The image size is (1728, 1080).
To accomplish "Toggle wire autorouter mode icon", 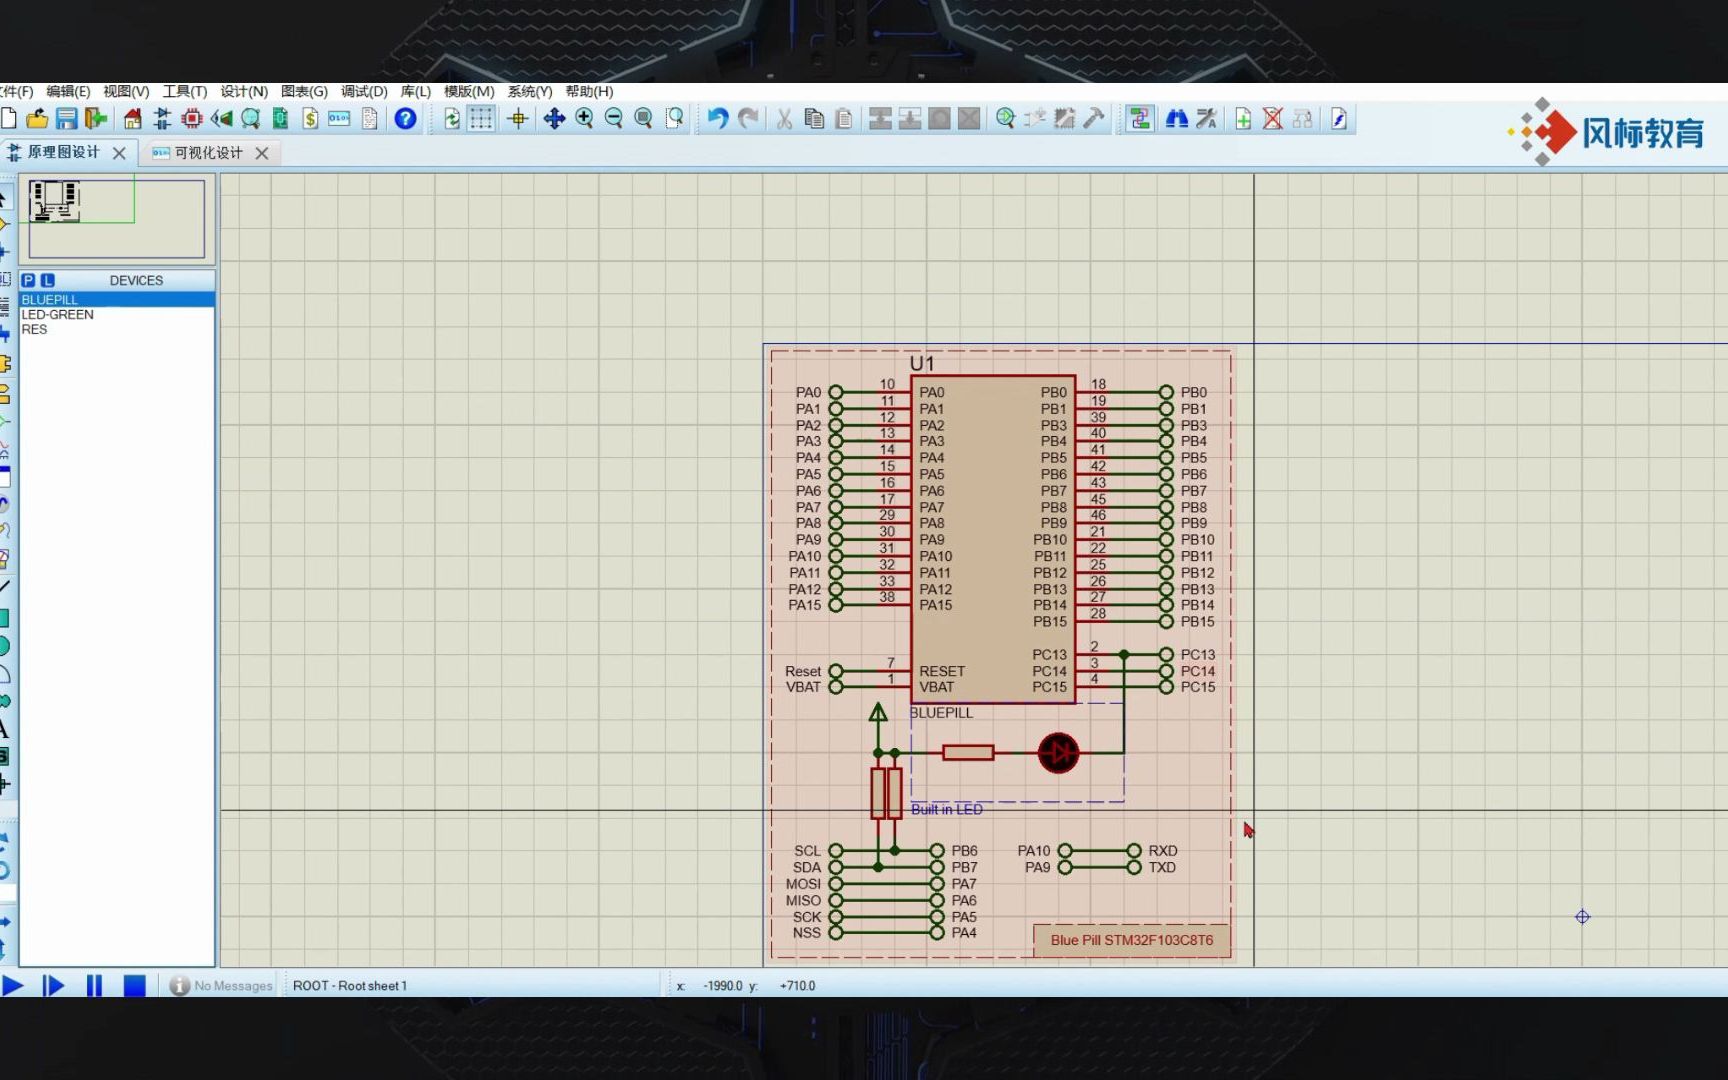I will point(1138,118).
